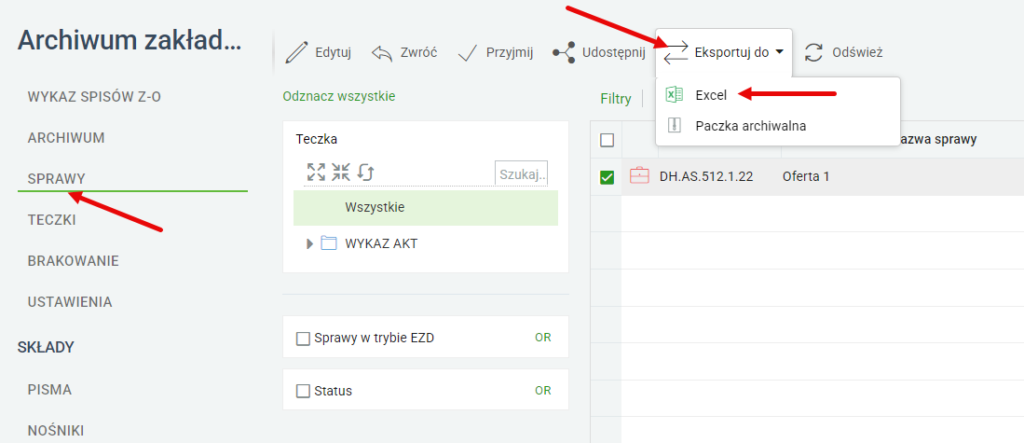Click the Filtry link
The image size is (1024, 443).
coord(616,99)
